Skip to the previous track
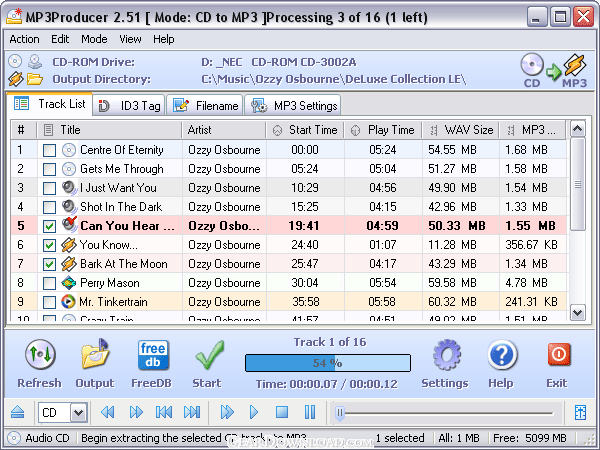This screenshot has height=450, width=600. pos(164,412)
